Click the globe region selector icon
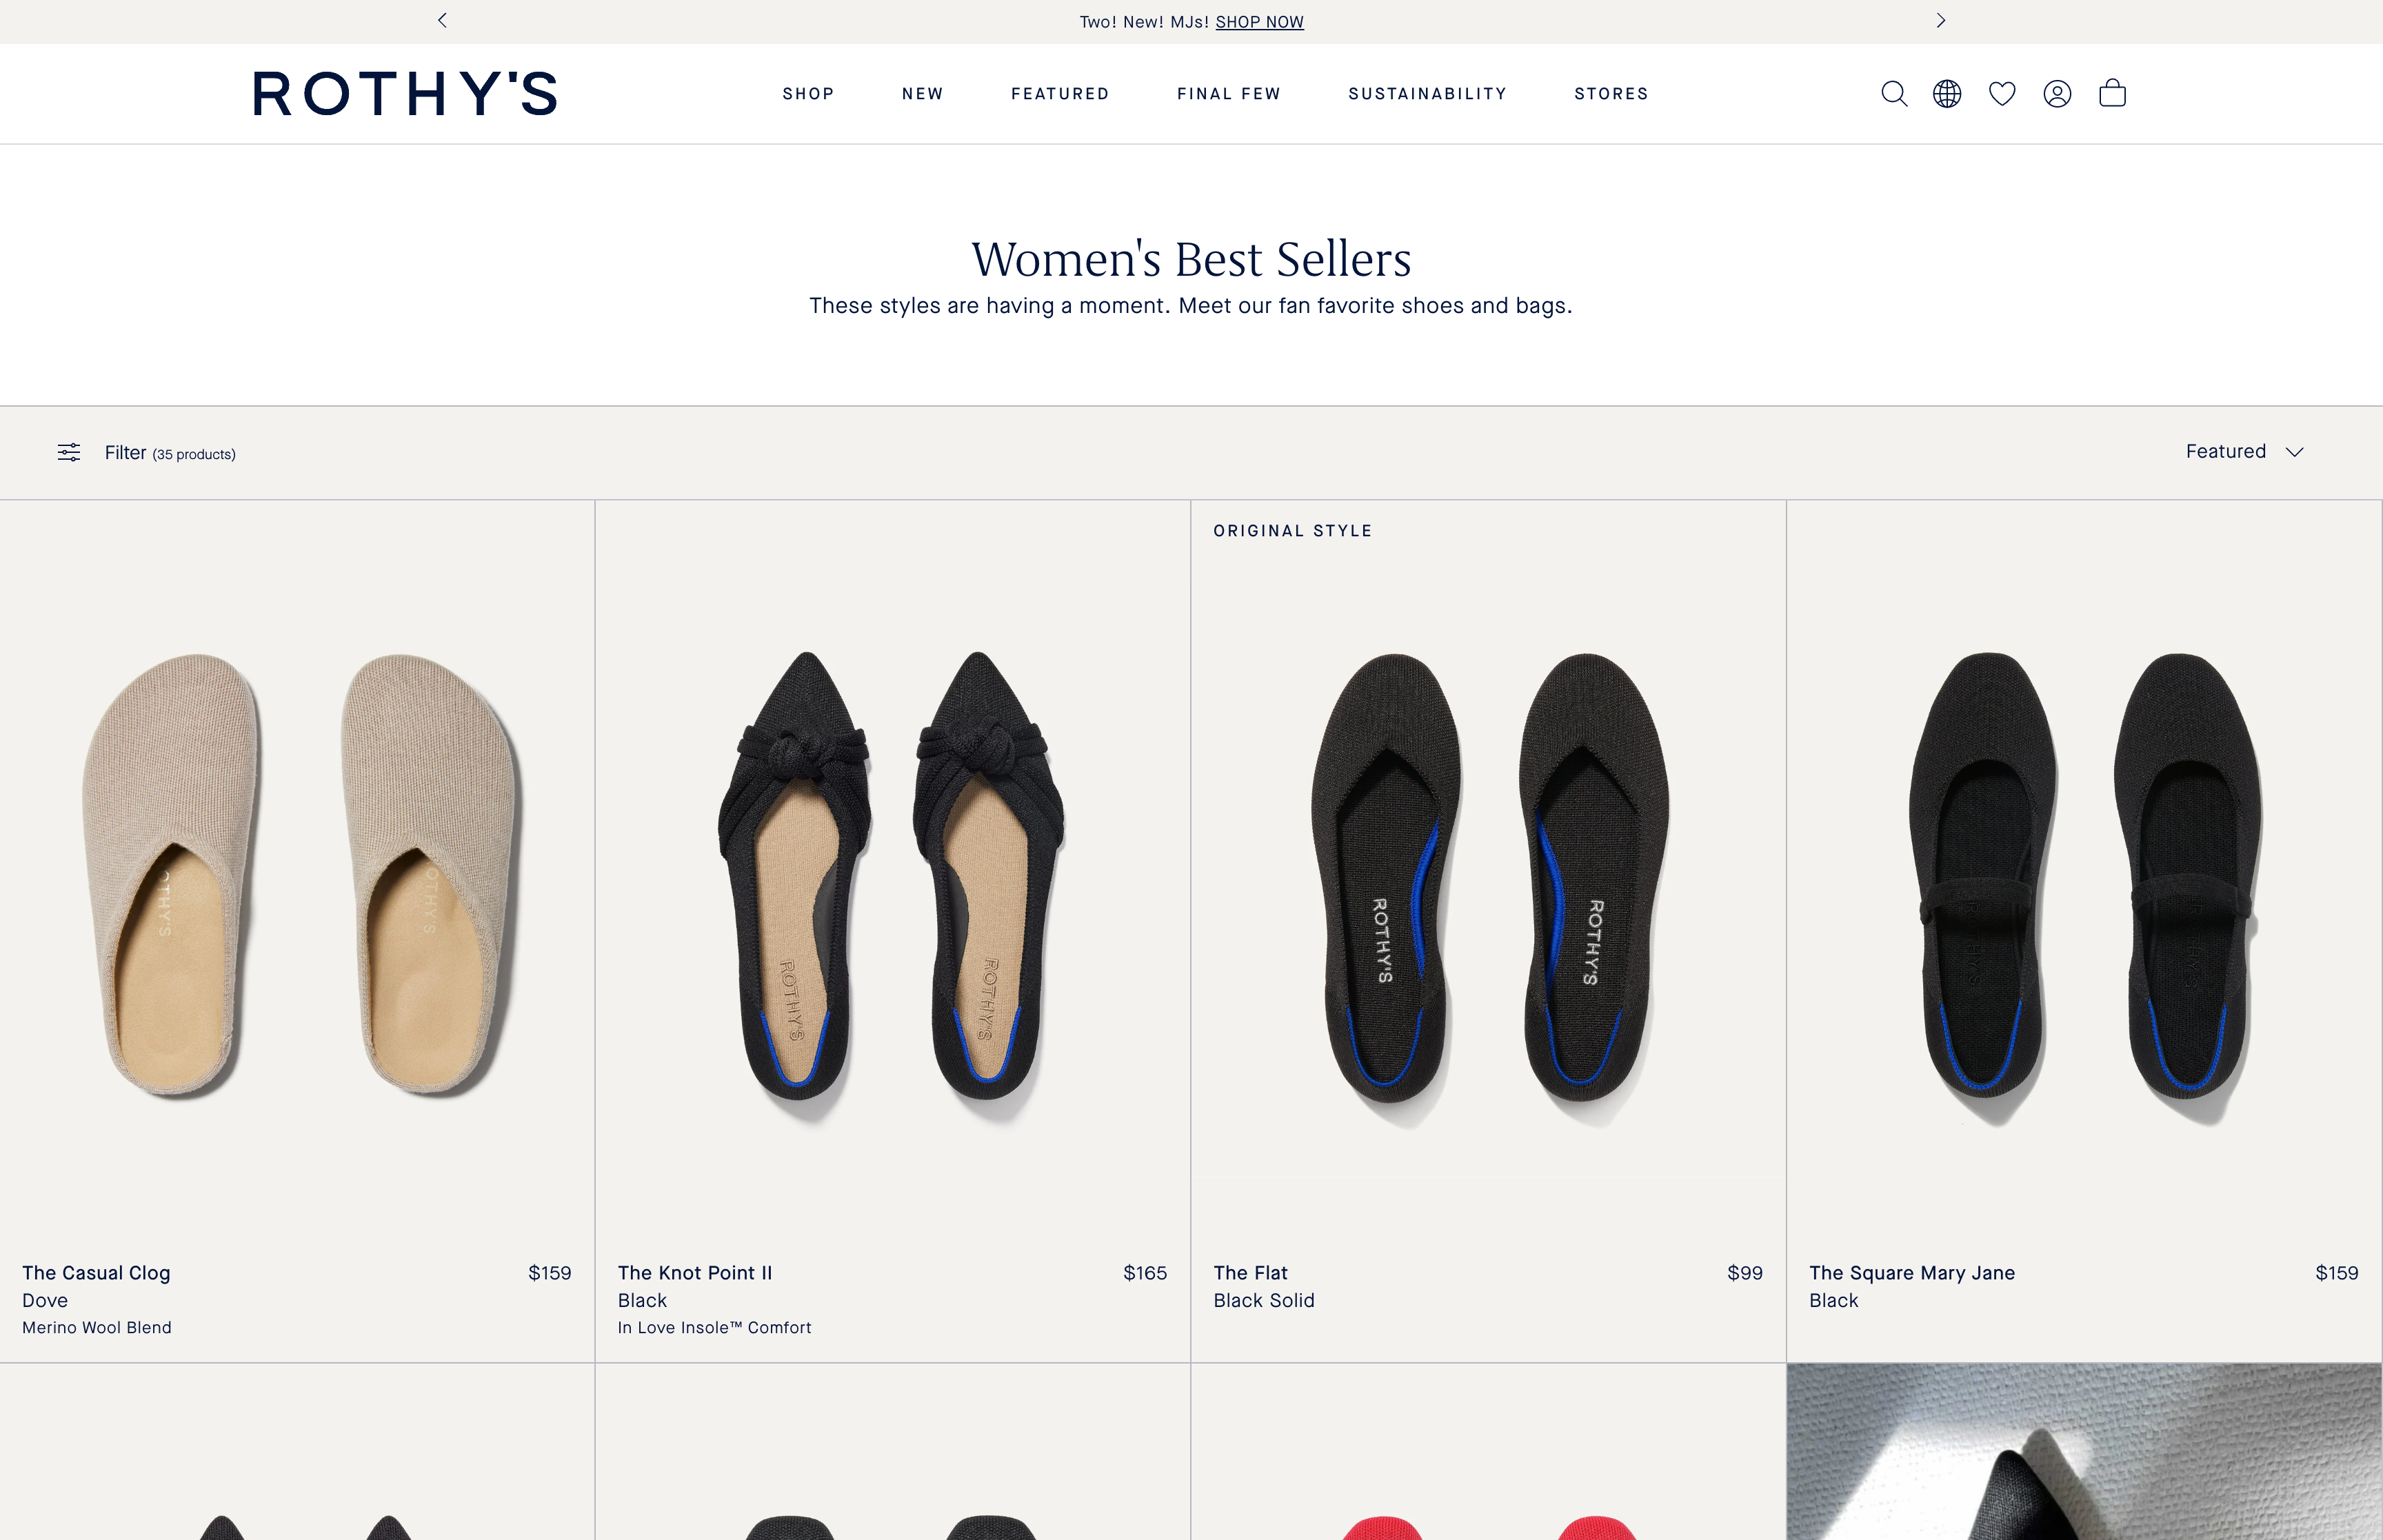 click(1947, 94)
